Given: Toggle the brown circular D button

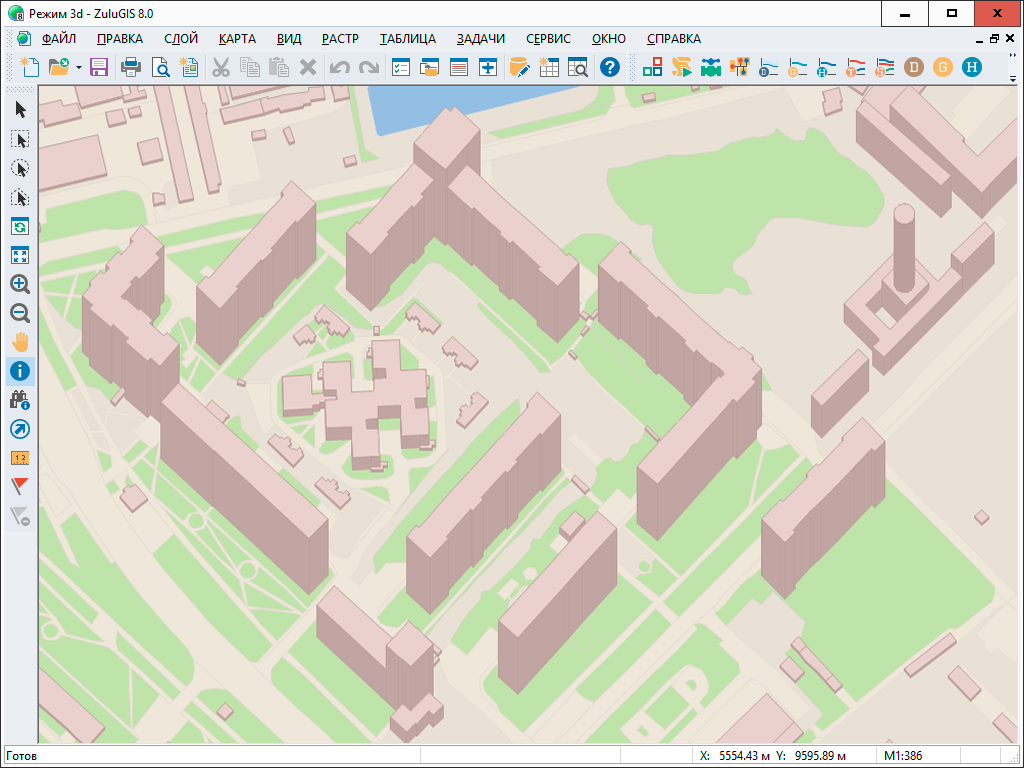Looking at the screenshot, I should point(913,67).
